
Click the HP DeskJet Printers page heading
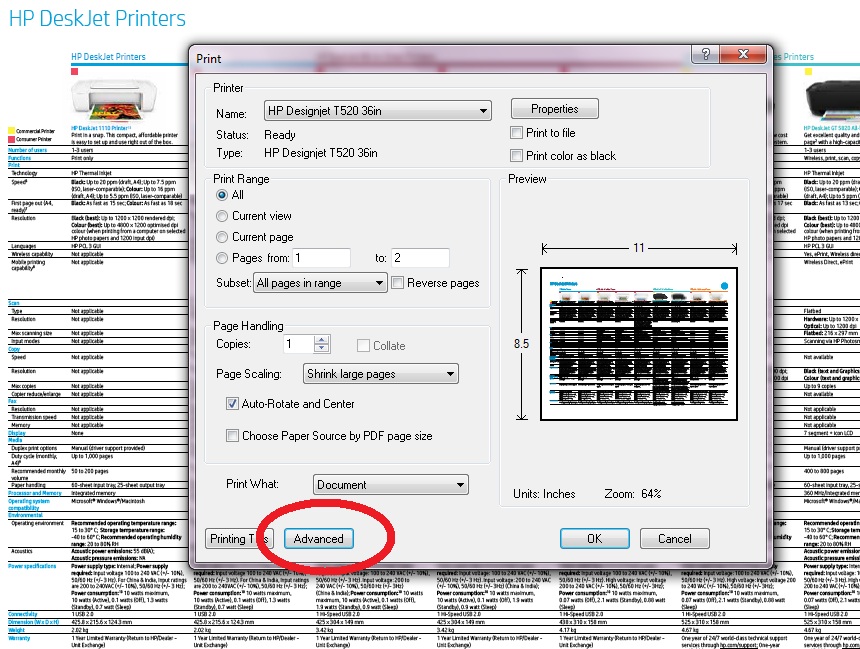tap(94, 18)
